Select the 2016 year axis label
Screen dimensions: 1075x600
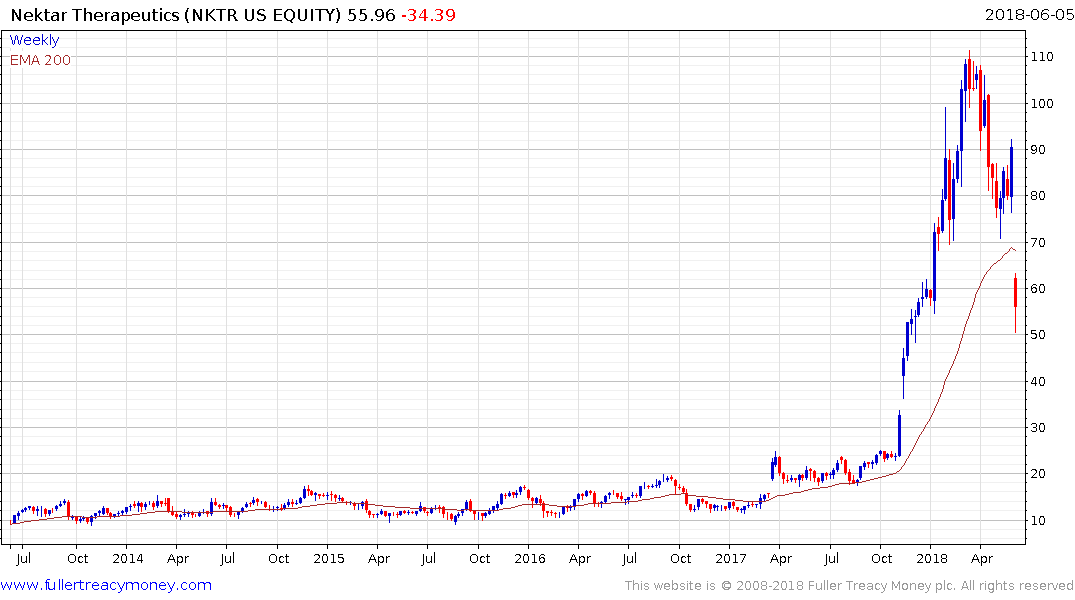(529, 559)
